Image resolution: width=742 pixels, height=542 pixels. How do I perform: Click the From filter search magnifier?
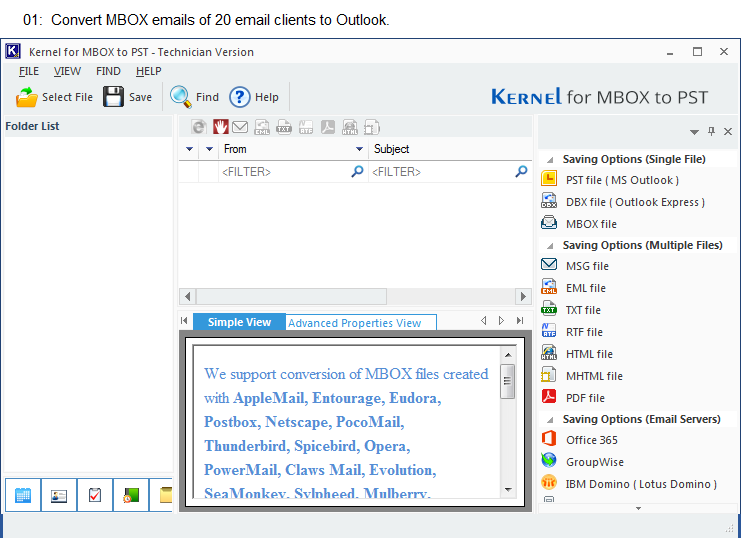point(357,171)
